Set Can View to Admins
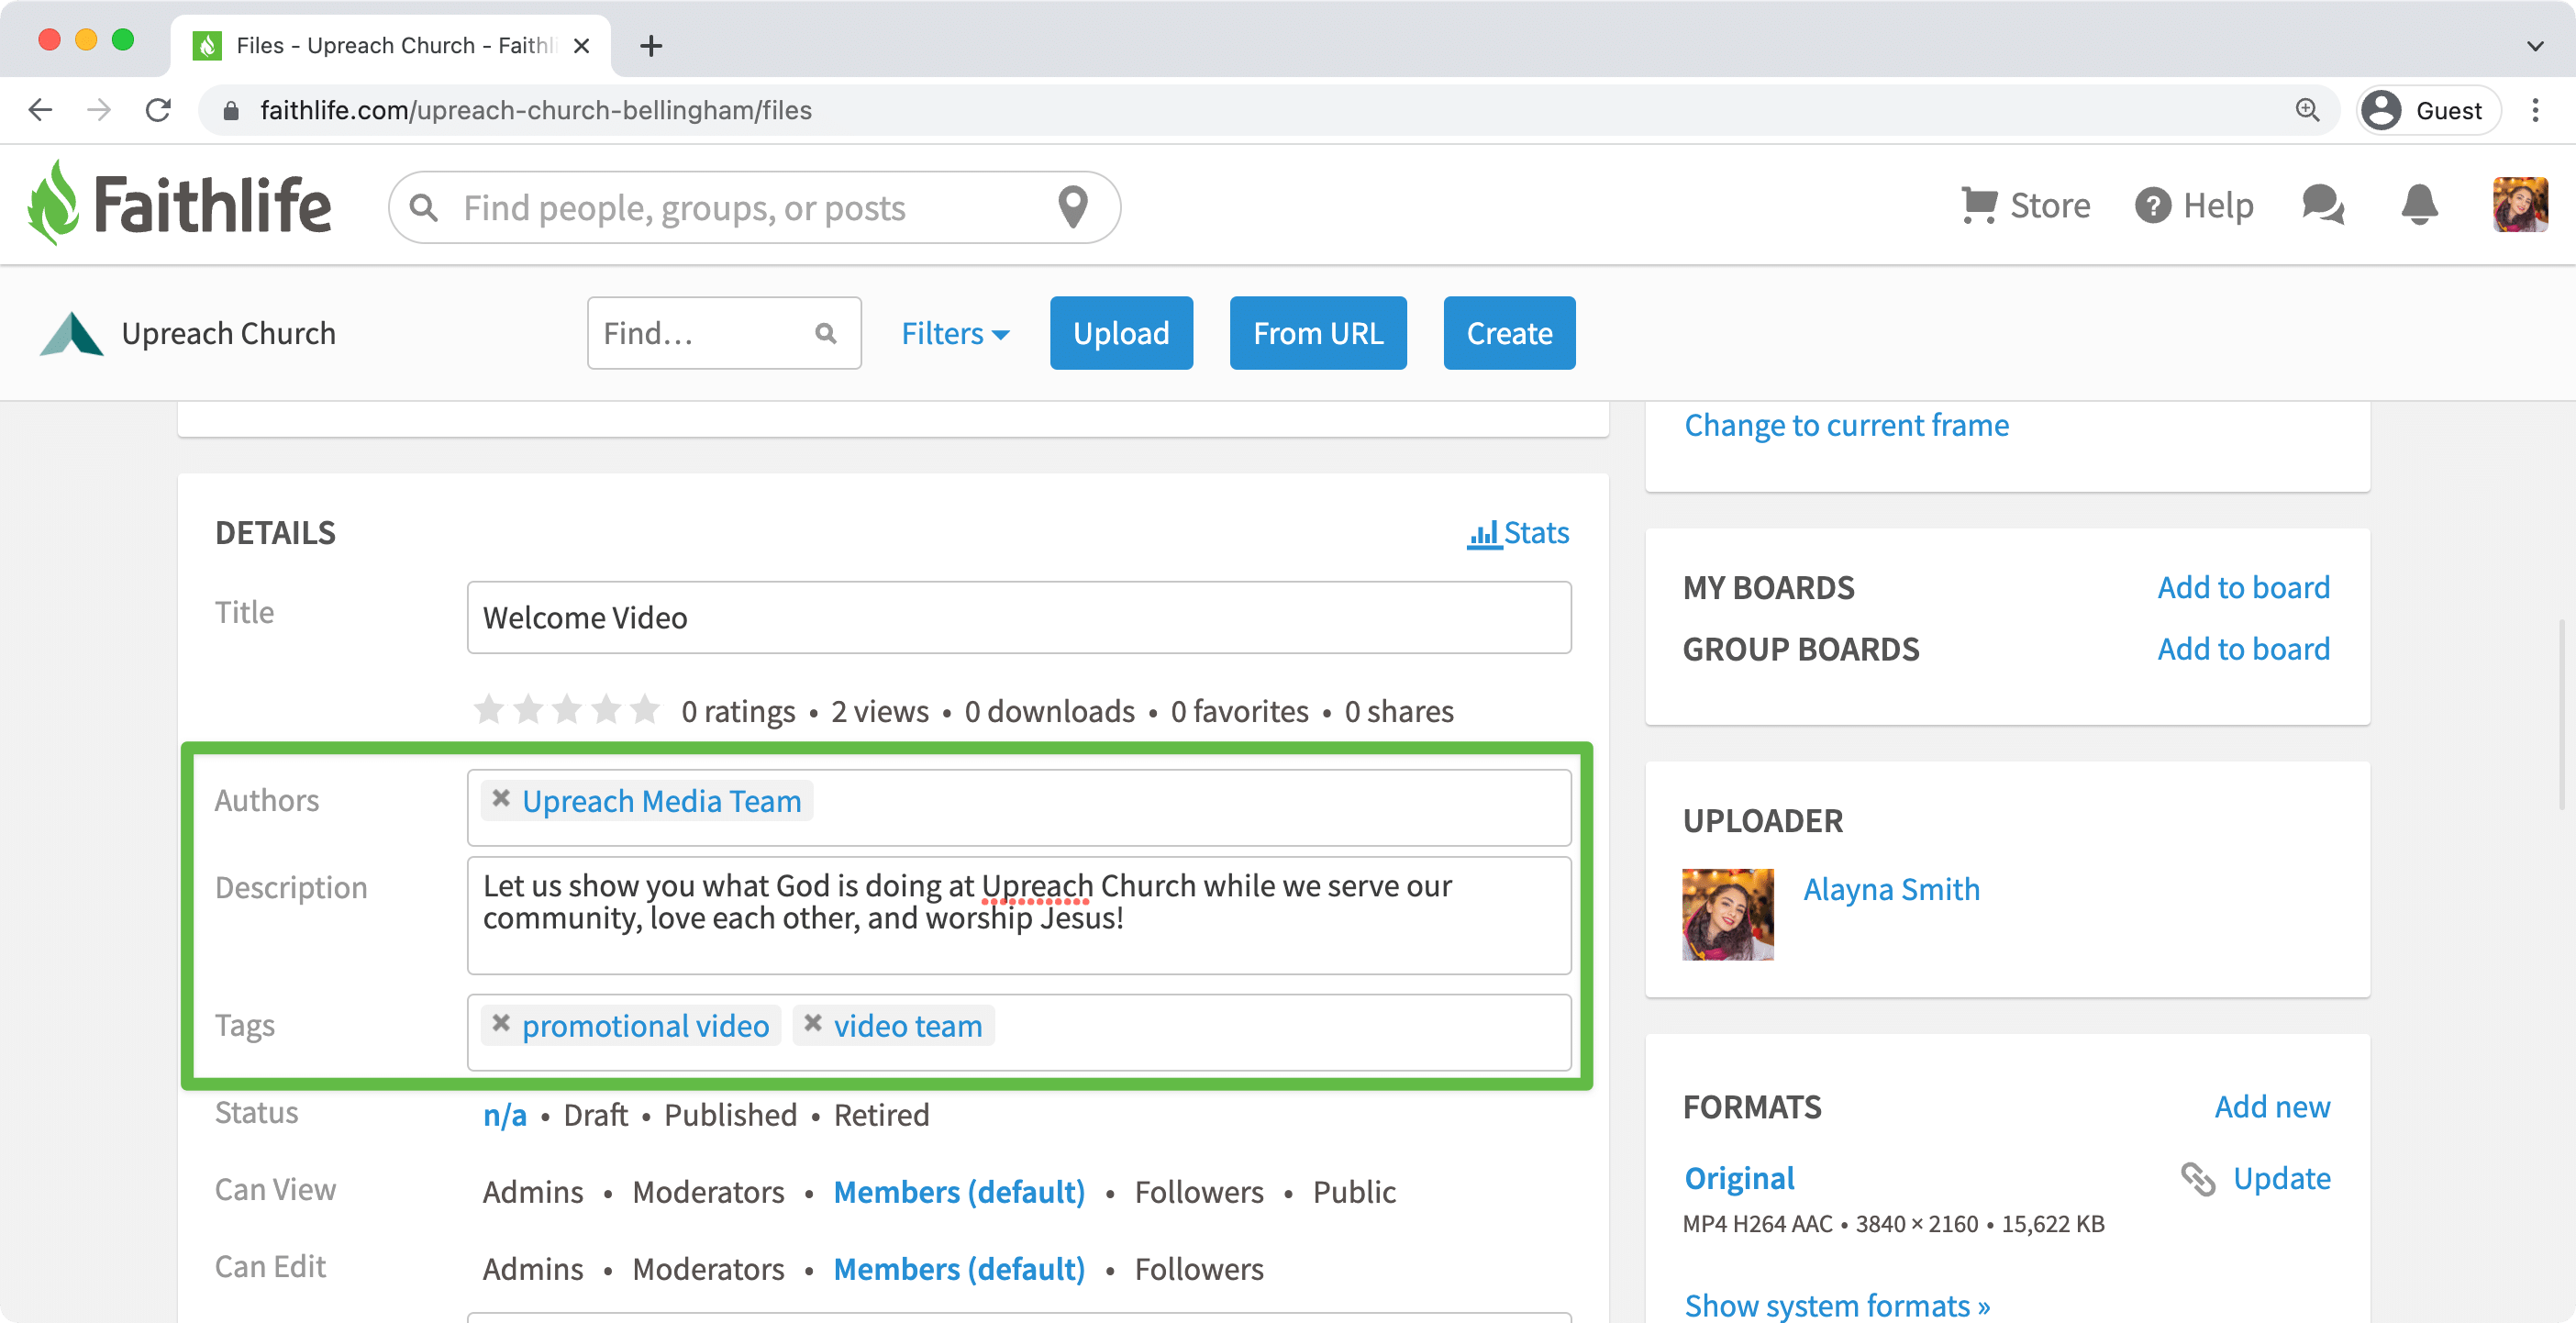 coord(533,1192)
